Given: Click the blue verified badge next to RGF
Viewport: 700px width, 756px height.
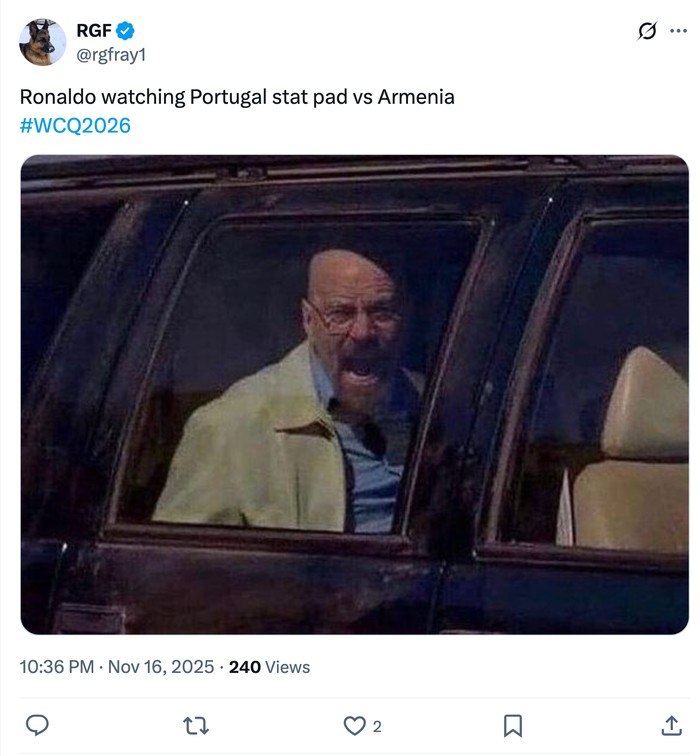Looking at the screenshot, I should (x=125, y=31).
